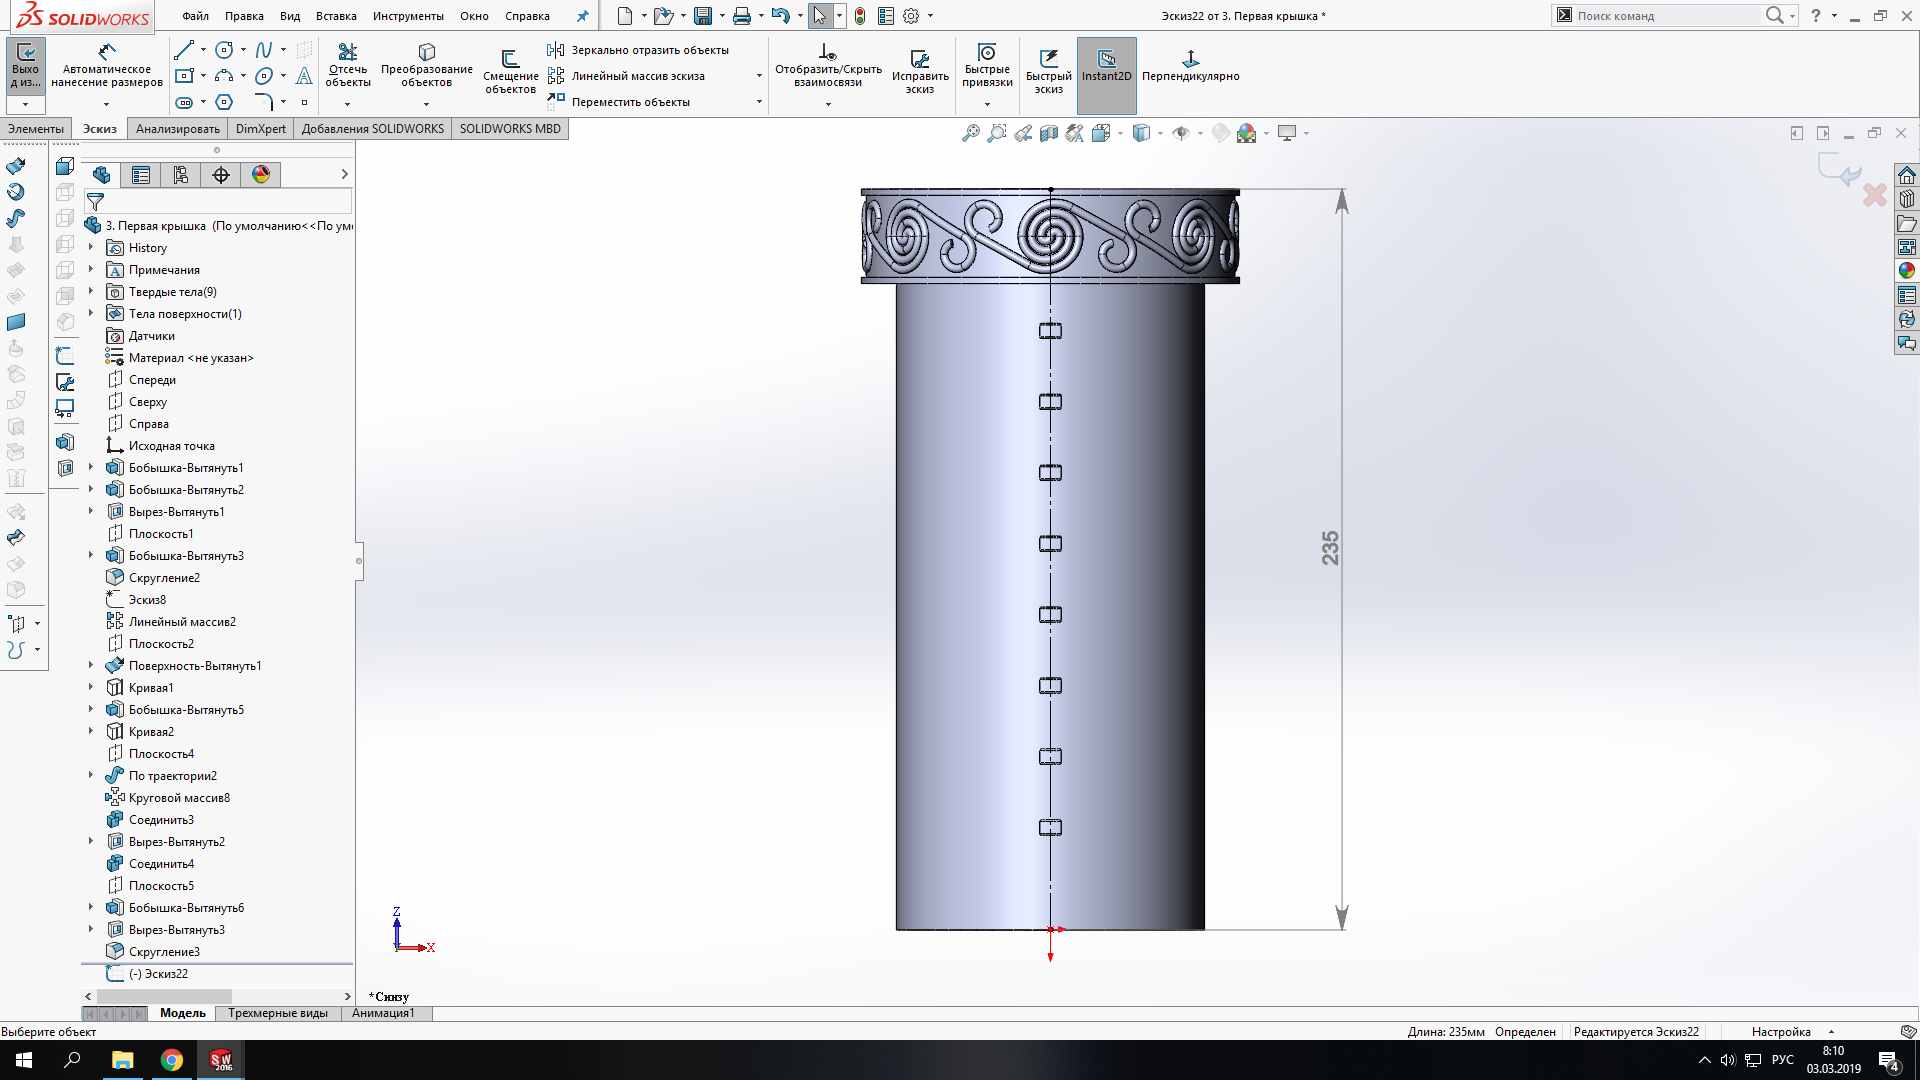Click the red cancel sketch X

[x=1874, y=195]
